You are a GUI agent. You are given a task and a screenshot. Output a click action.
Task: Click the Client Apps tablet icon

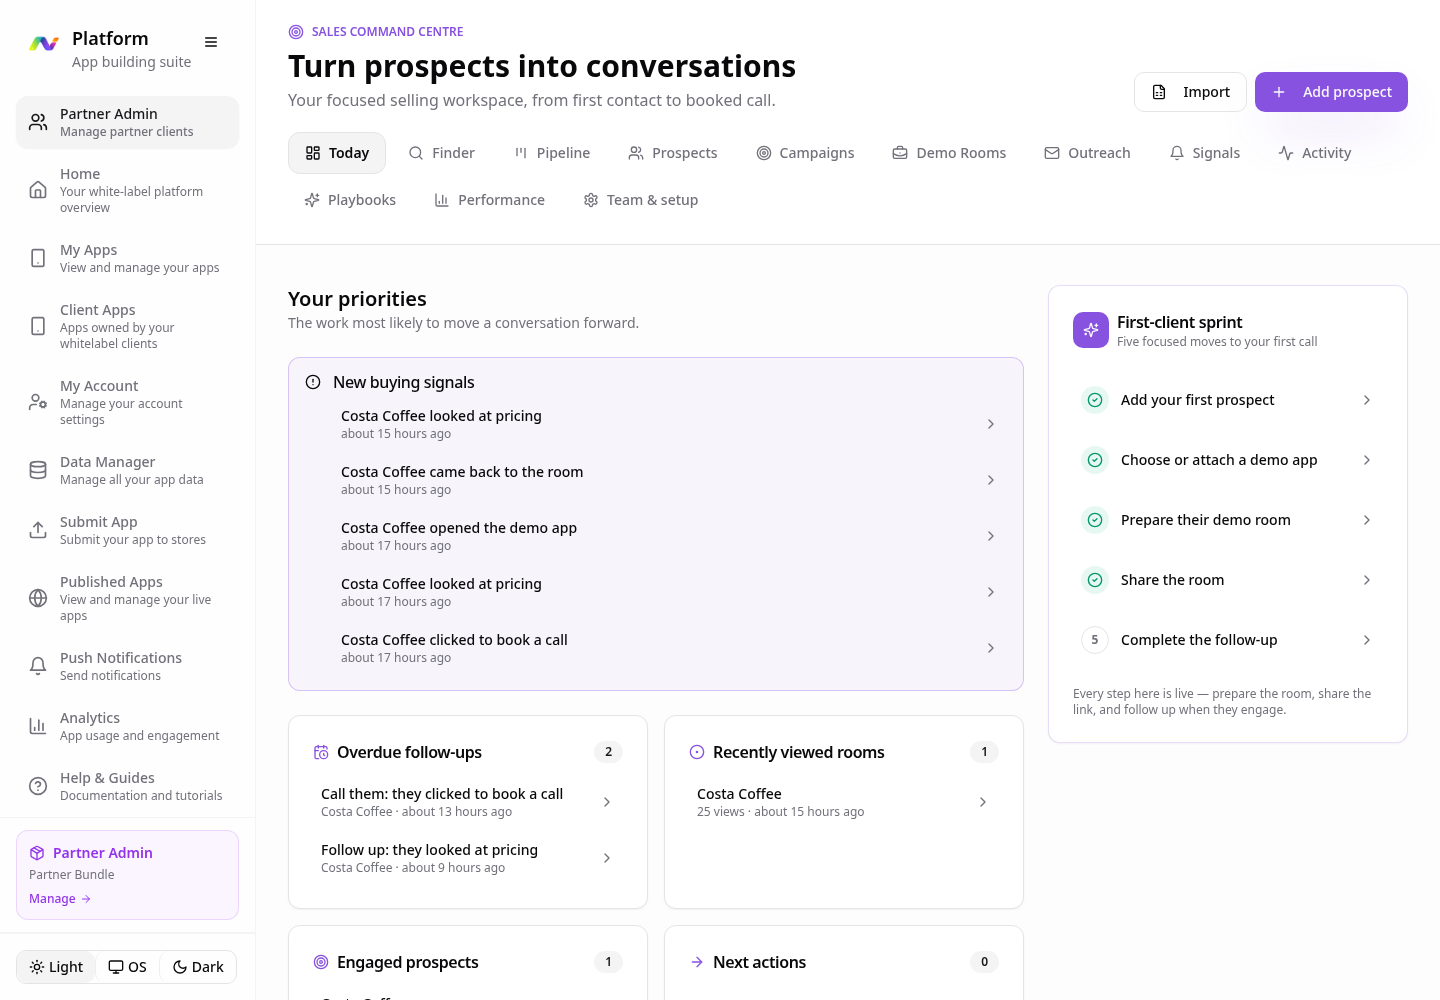pyautogui.click(x=38, y=326)
